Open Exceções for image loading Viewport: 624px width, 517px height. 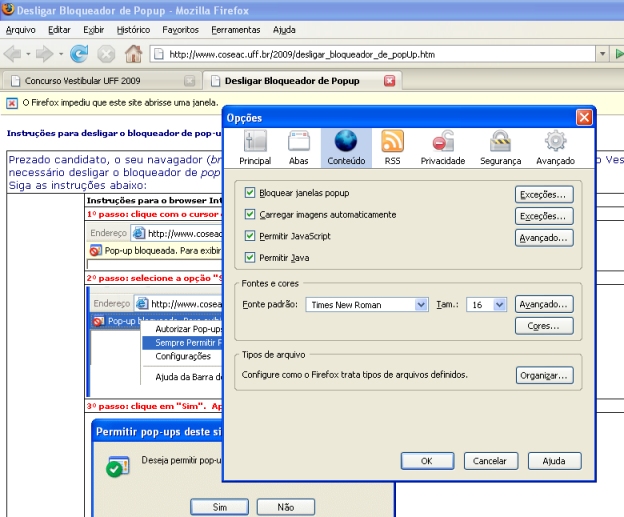544,216
